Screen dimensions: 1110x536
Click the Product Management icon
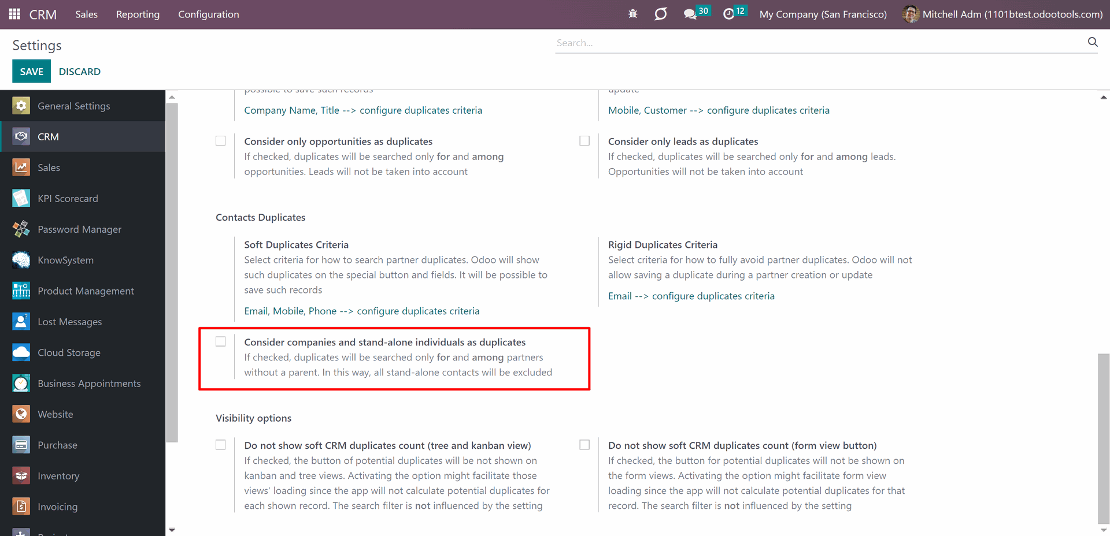(21, 291)
